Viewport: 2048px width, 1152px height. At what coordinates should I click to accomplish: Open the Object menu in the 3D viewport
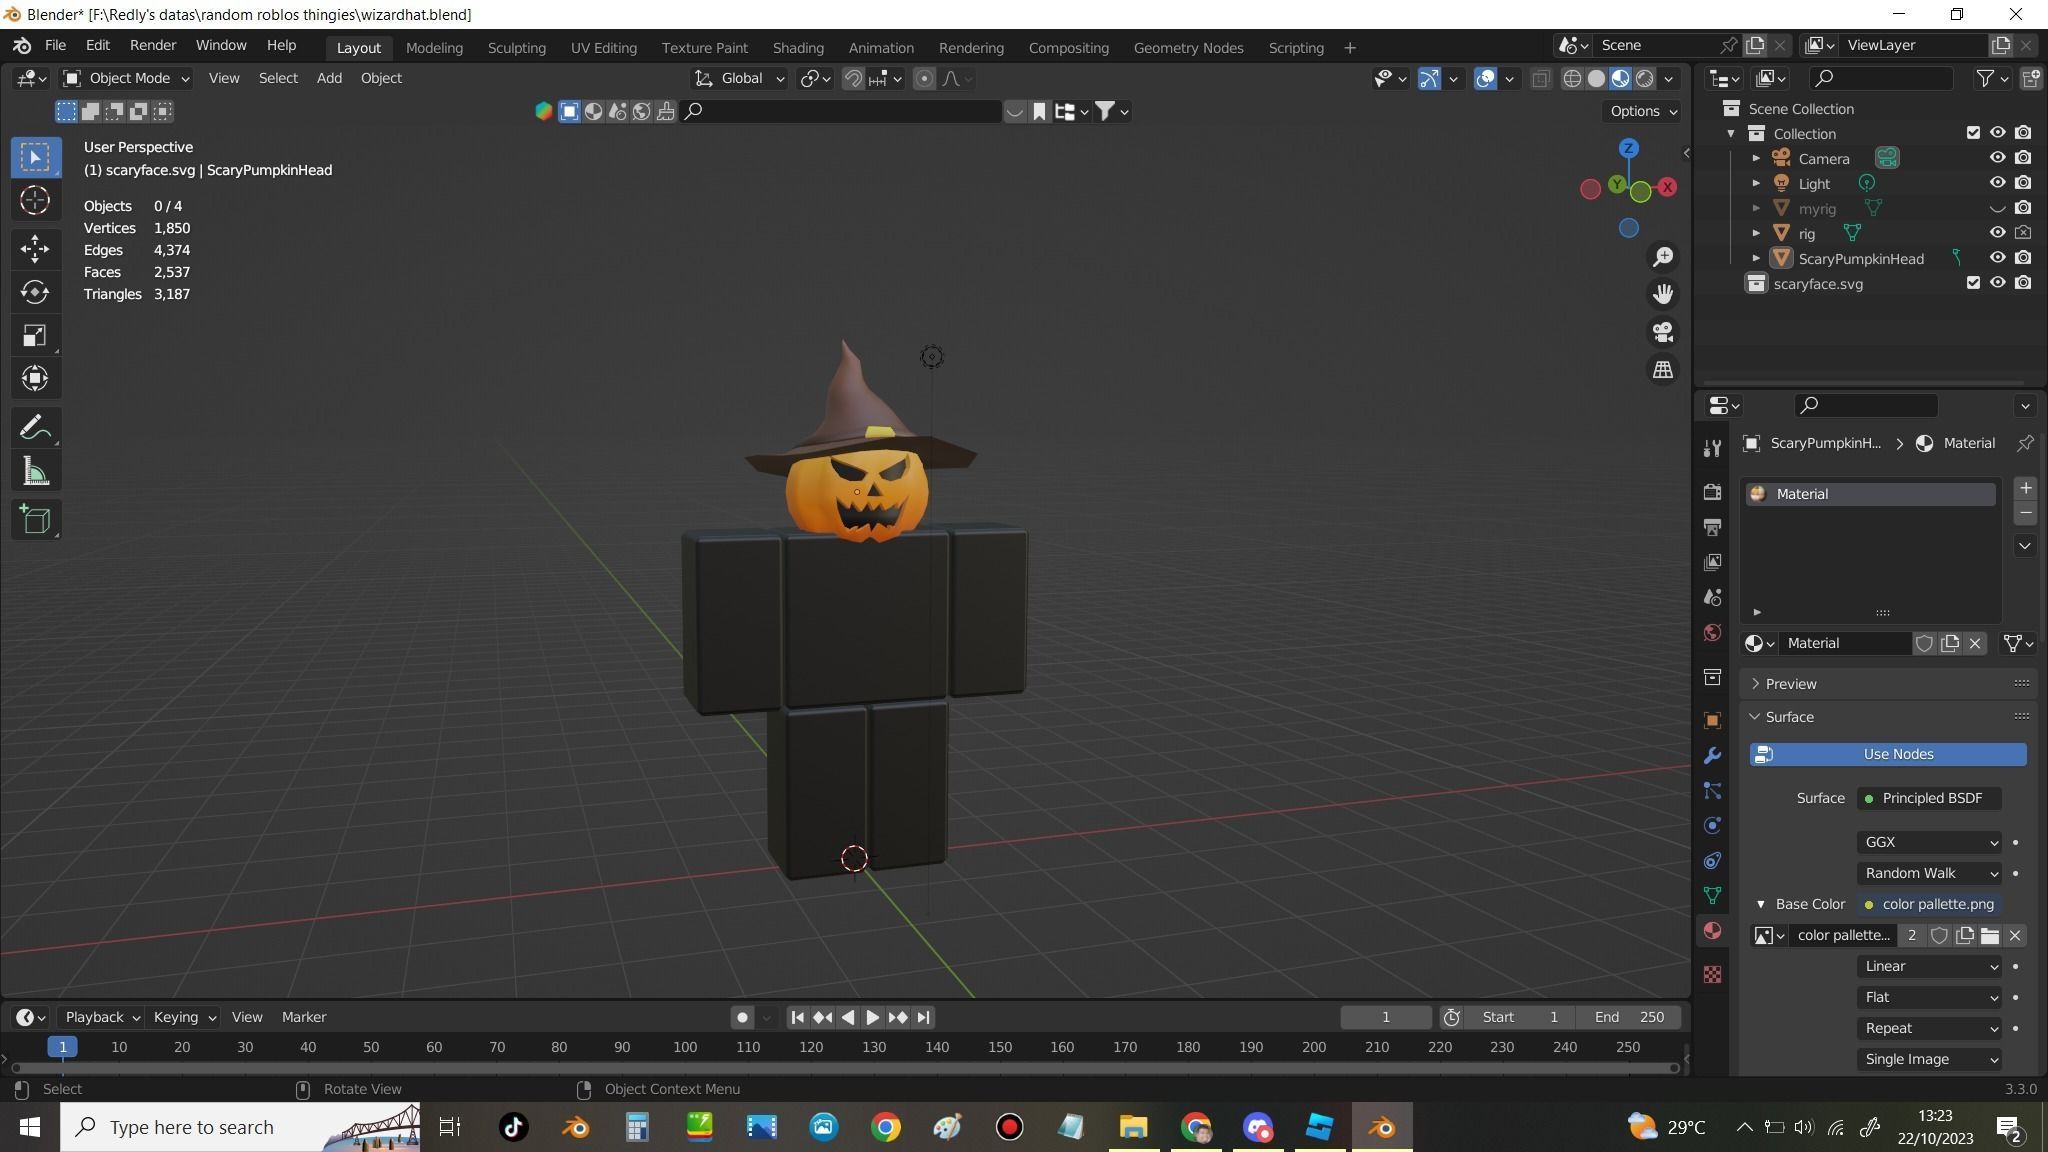(x=381, y=78)
